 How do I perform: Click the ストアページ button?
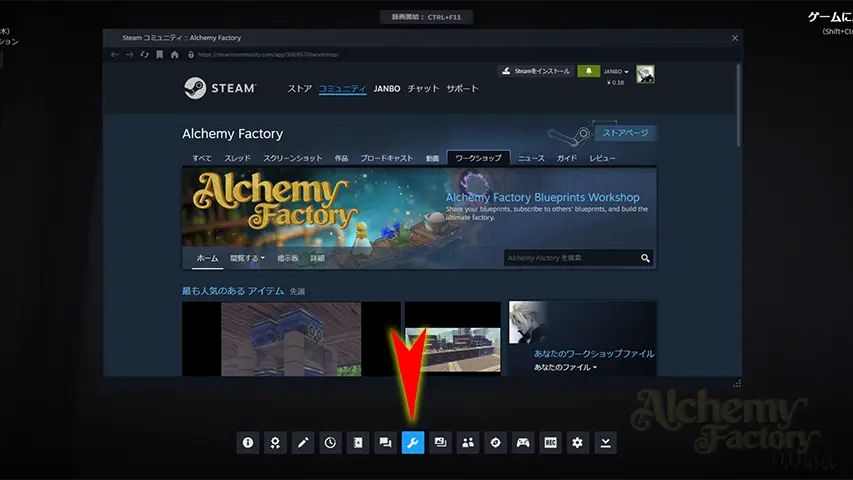(626, 133)
